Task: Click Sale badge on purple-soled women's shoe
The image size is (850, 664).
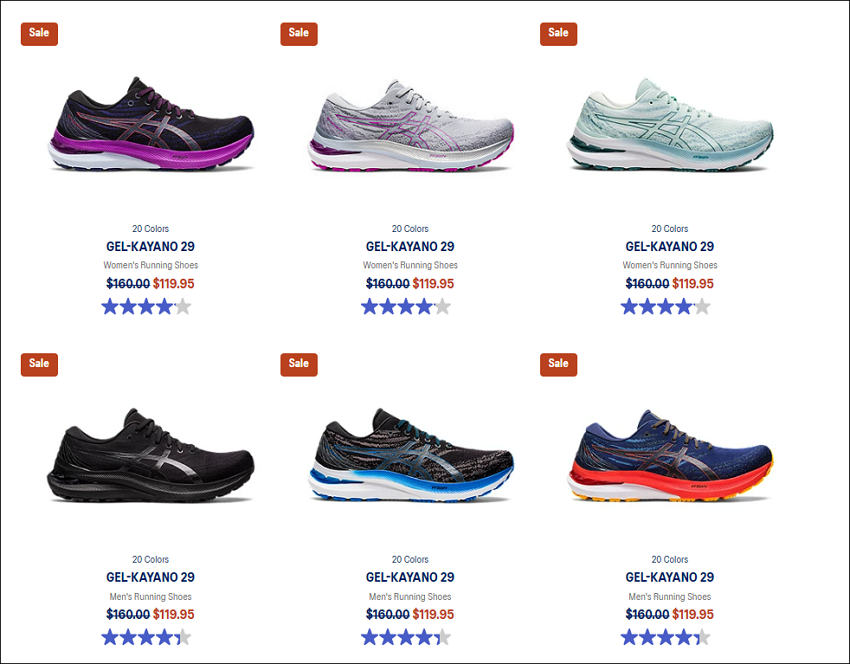Action: tap(39, 34)
